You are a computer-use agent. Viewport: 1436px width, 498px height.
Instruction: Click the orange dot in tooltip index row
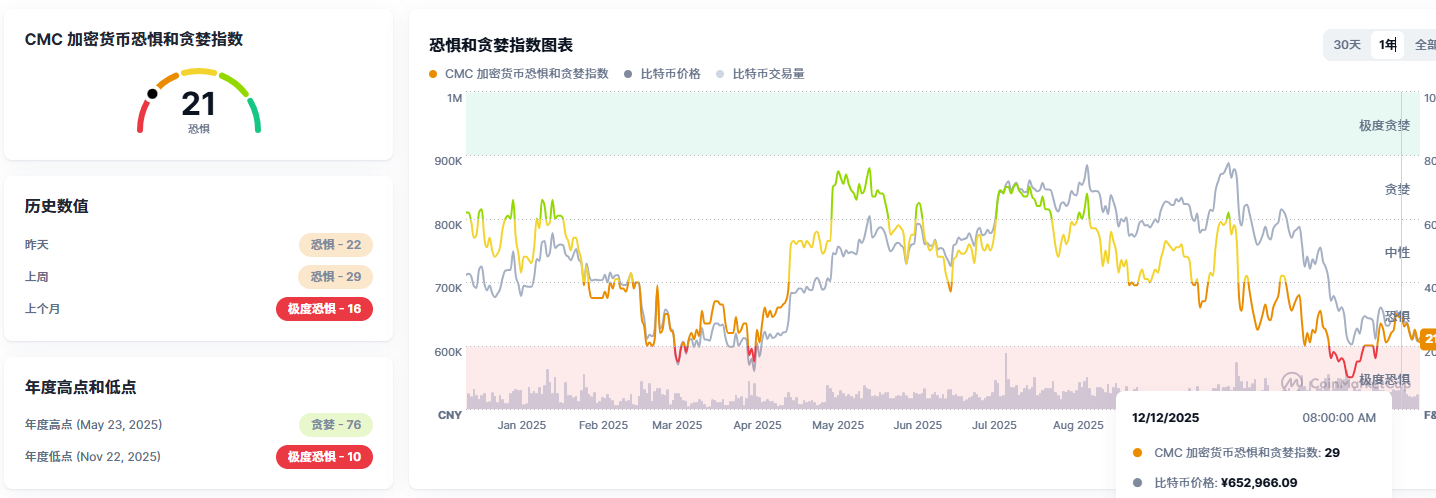1137,453
